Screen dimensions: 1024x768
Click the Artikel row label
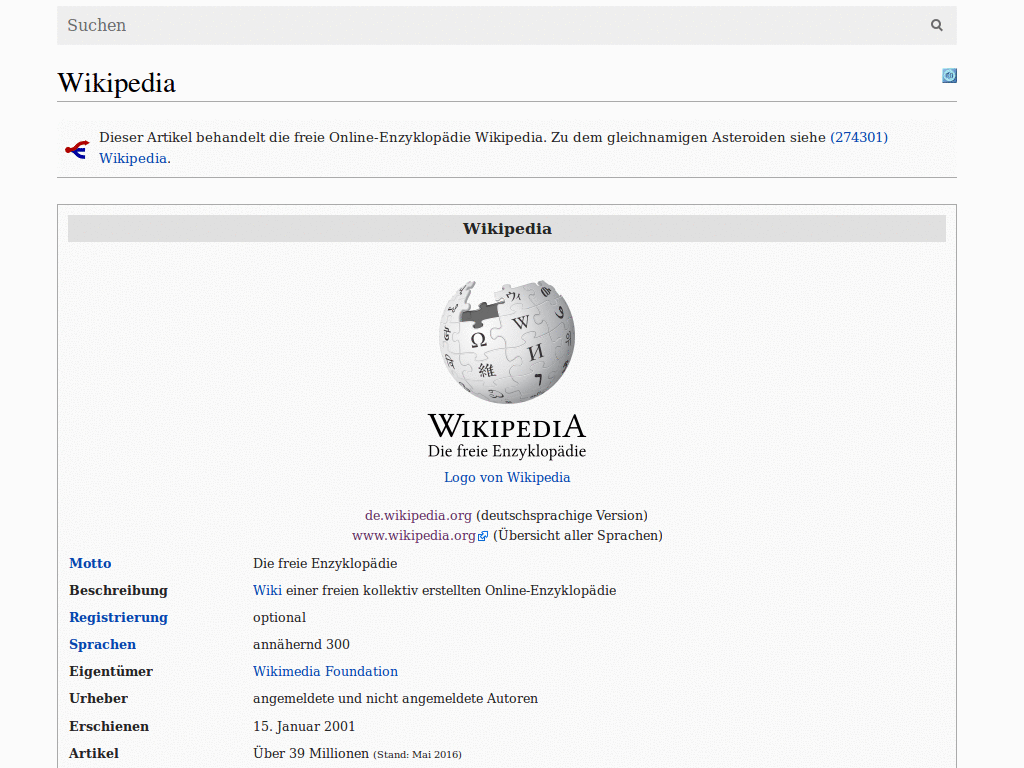(x=94, y=753)
